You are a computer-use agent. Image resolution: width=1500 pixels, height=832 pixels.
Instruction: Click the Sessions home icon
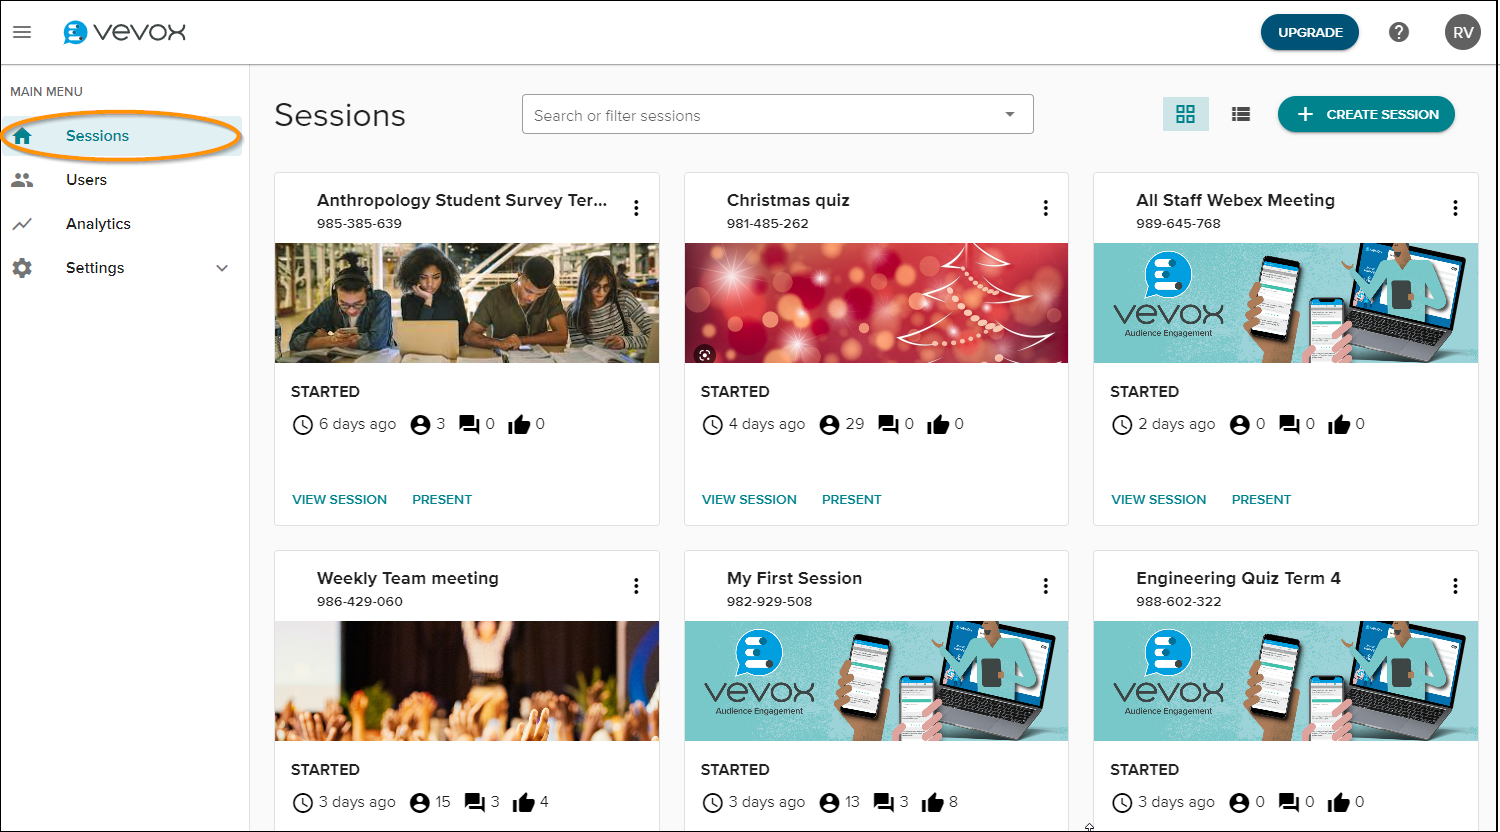tap(22, 136)
